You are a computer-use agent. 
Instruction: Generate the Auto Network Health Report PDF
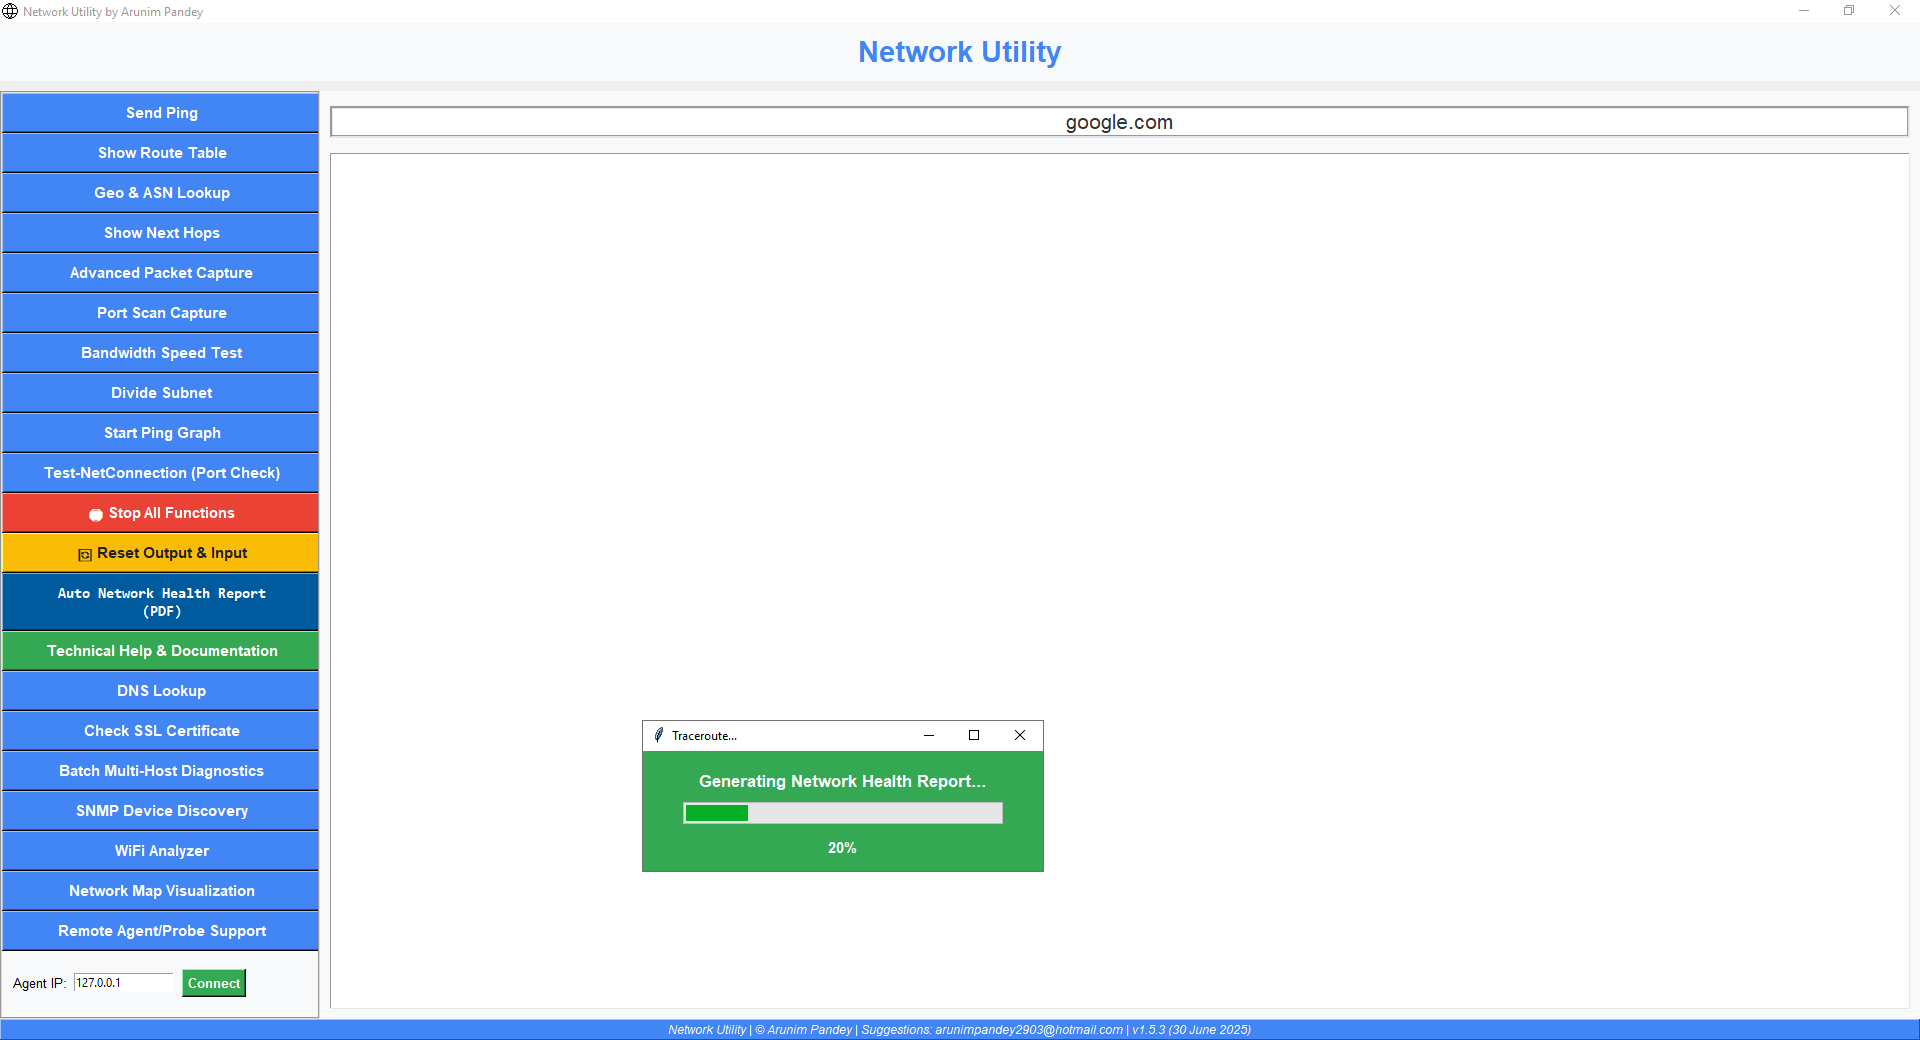tap(160, 601)
